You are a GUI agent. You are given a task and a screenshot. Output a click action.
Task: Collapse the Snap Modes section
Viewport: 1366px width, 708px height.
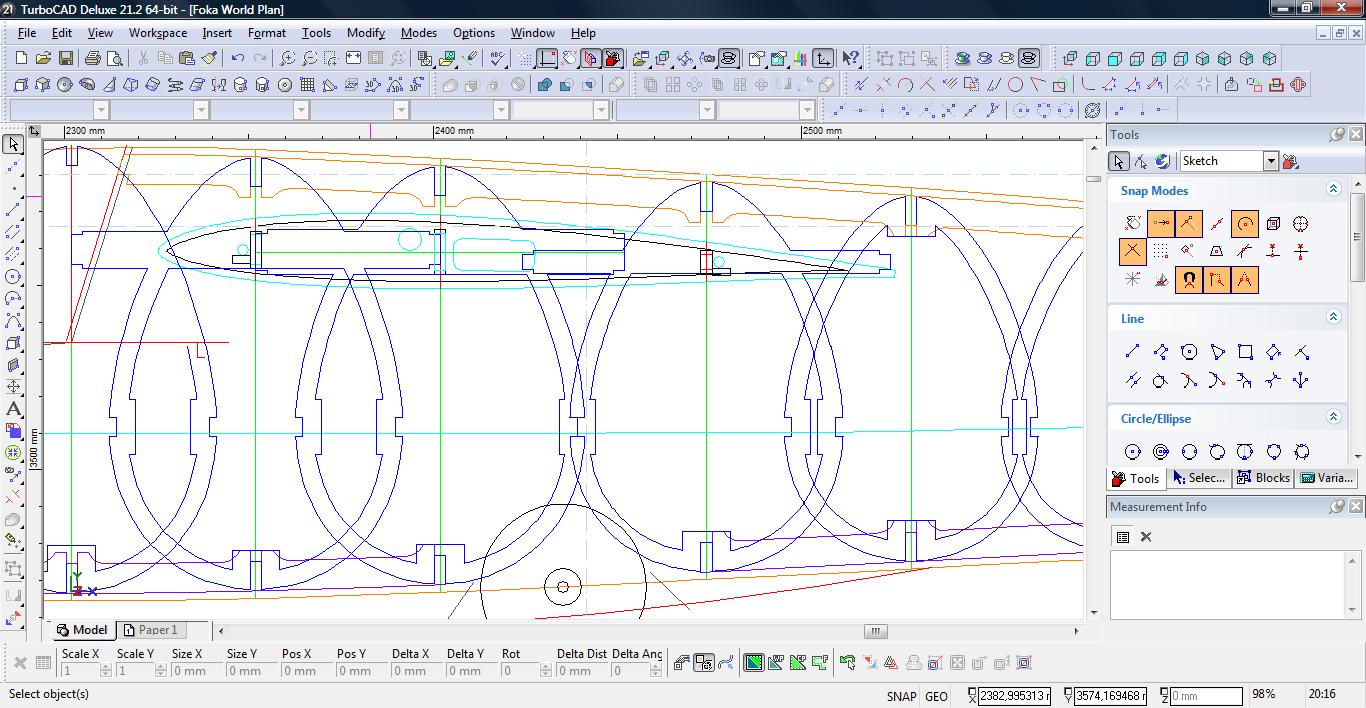(1333, 189)
